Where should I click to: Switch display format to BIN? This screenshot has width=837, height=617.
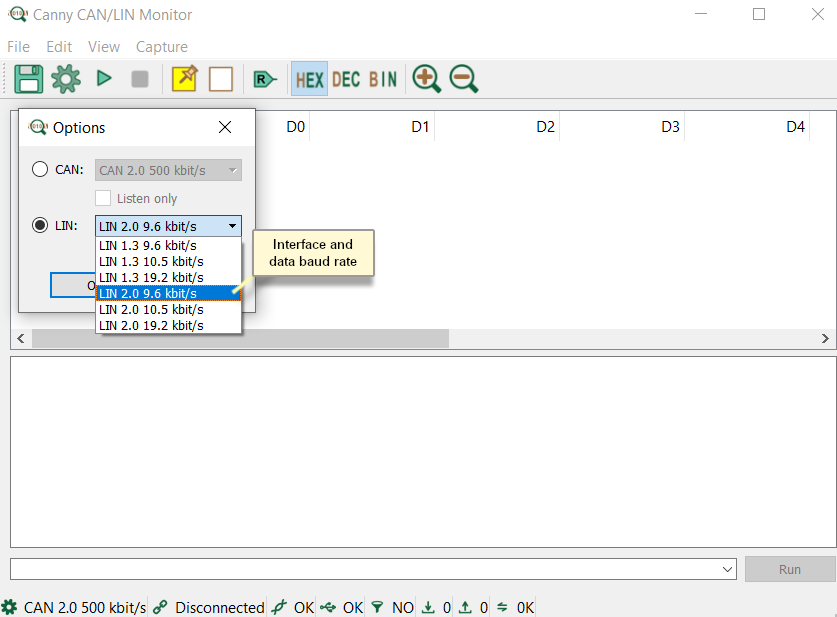click(x=383, y=80)
